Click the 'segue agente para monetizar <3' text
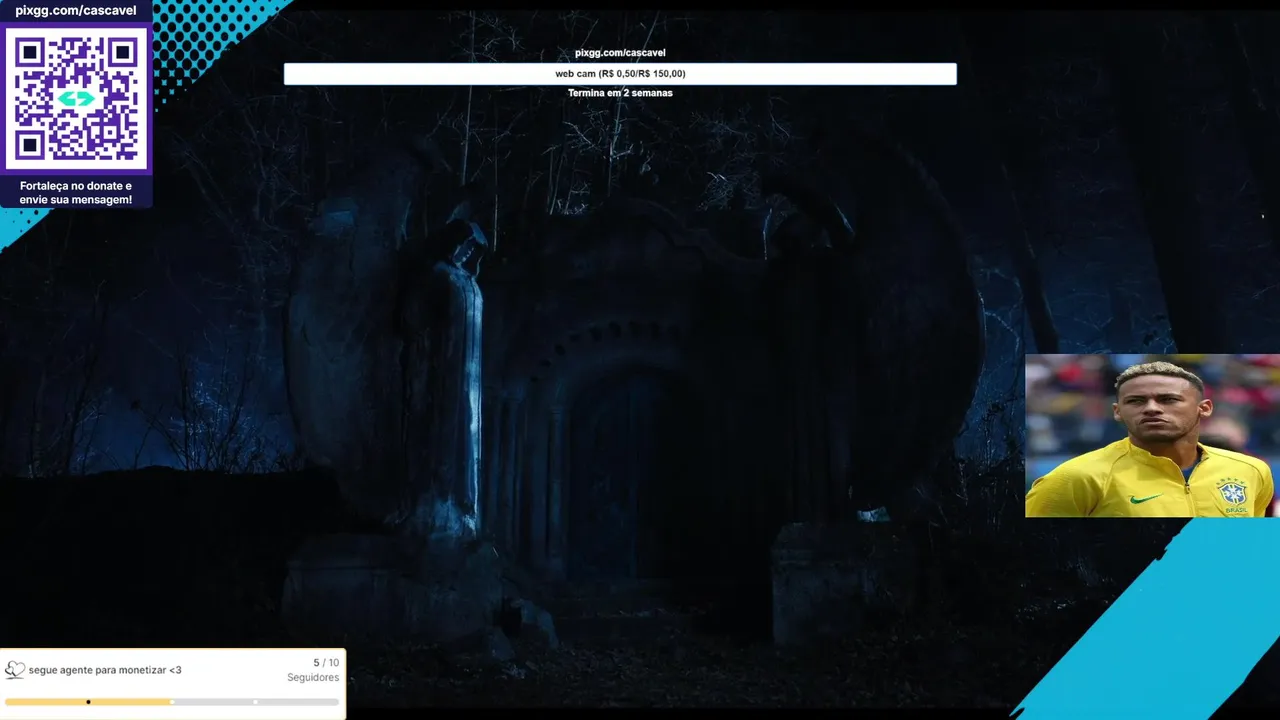The width and height of the screenshot is (1280, 720). (105, 670)
